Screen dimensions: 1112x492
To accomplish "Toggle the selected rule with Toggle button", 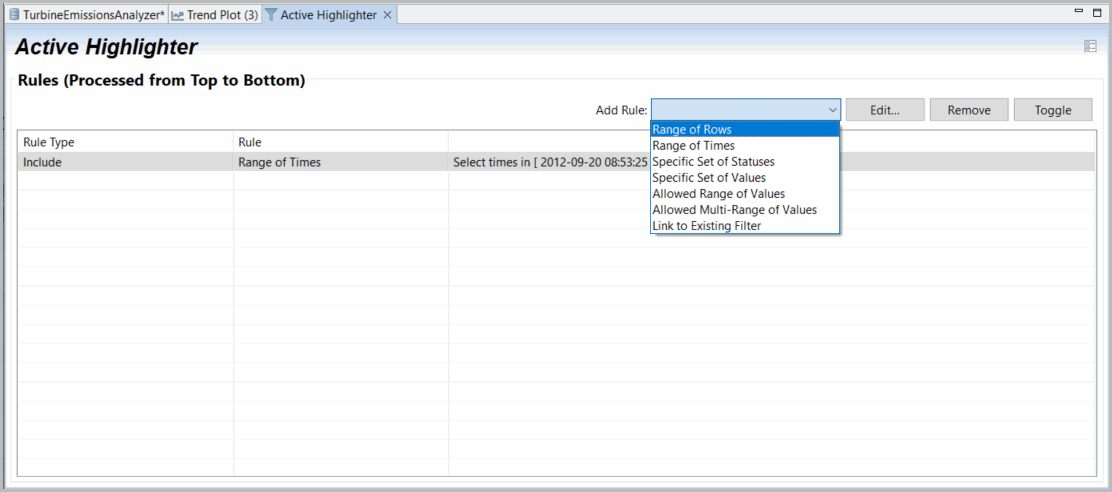I will click(1052, 110).
